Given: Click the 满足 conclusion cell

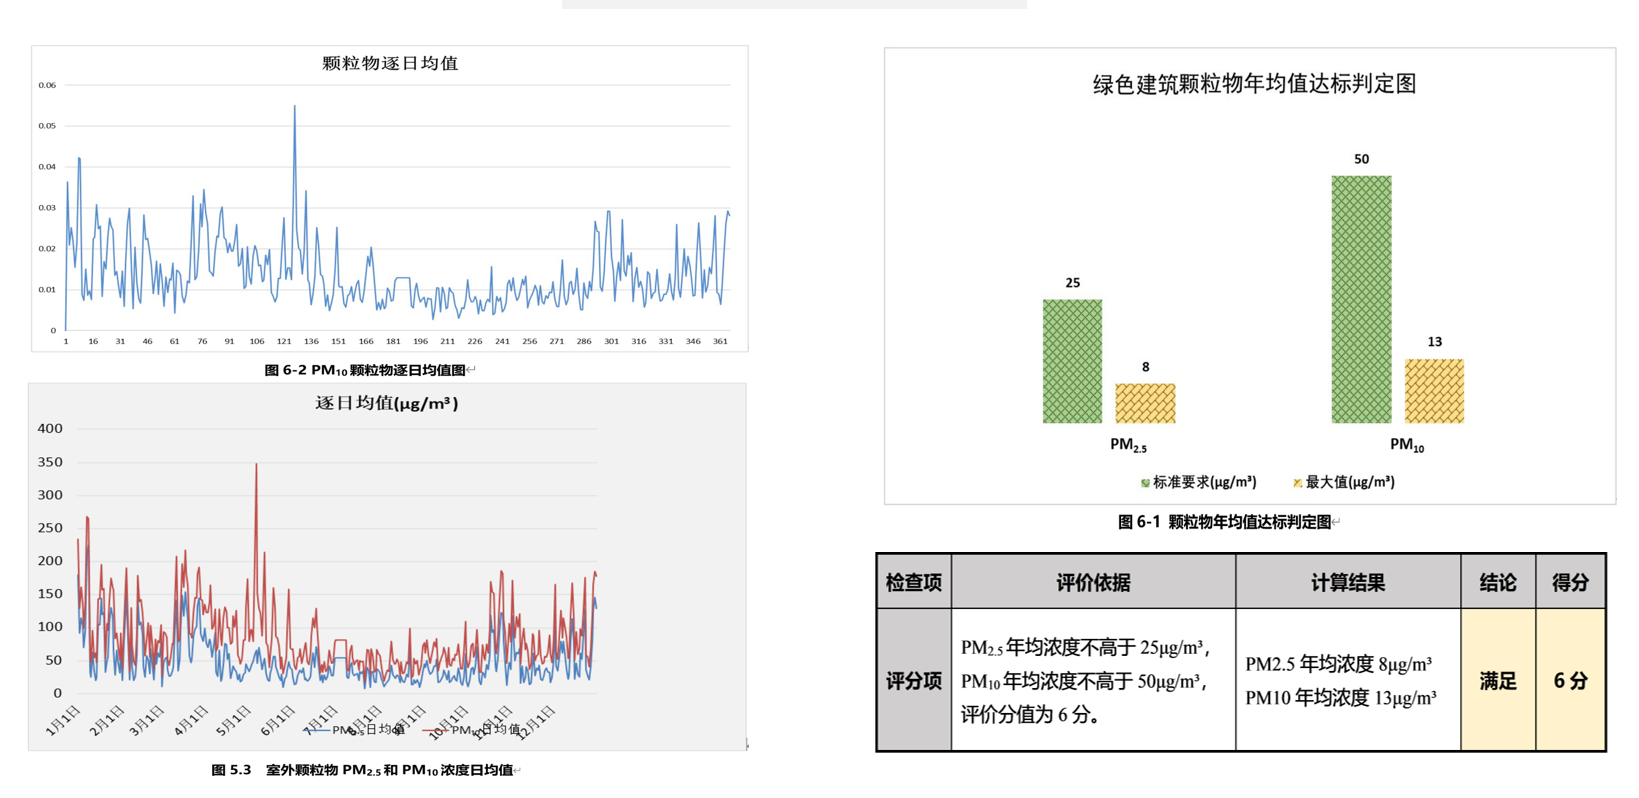Looking at the screenshot, I should point(1497,680).
